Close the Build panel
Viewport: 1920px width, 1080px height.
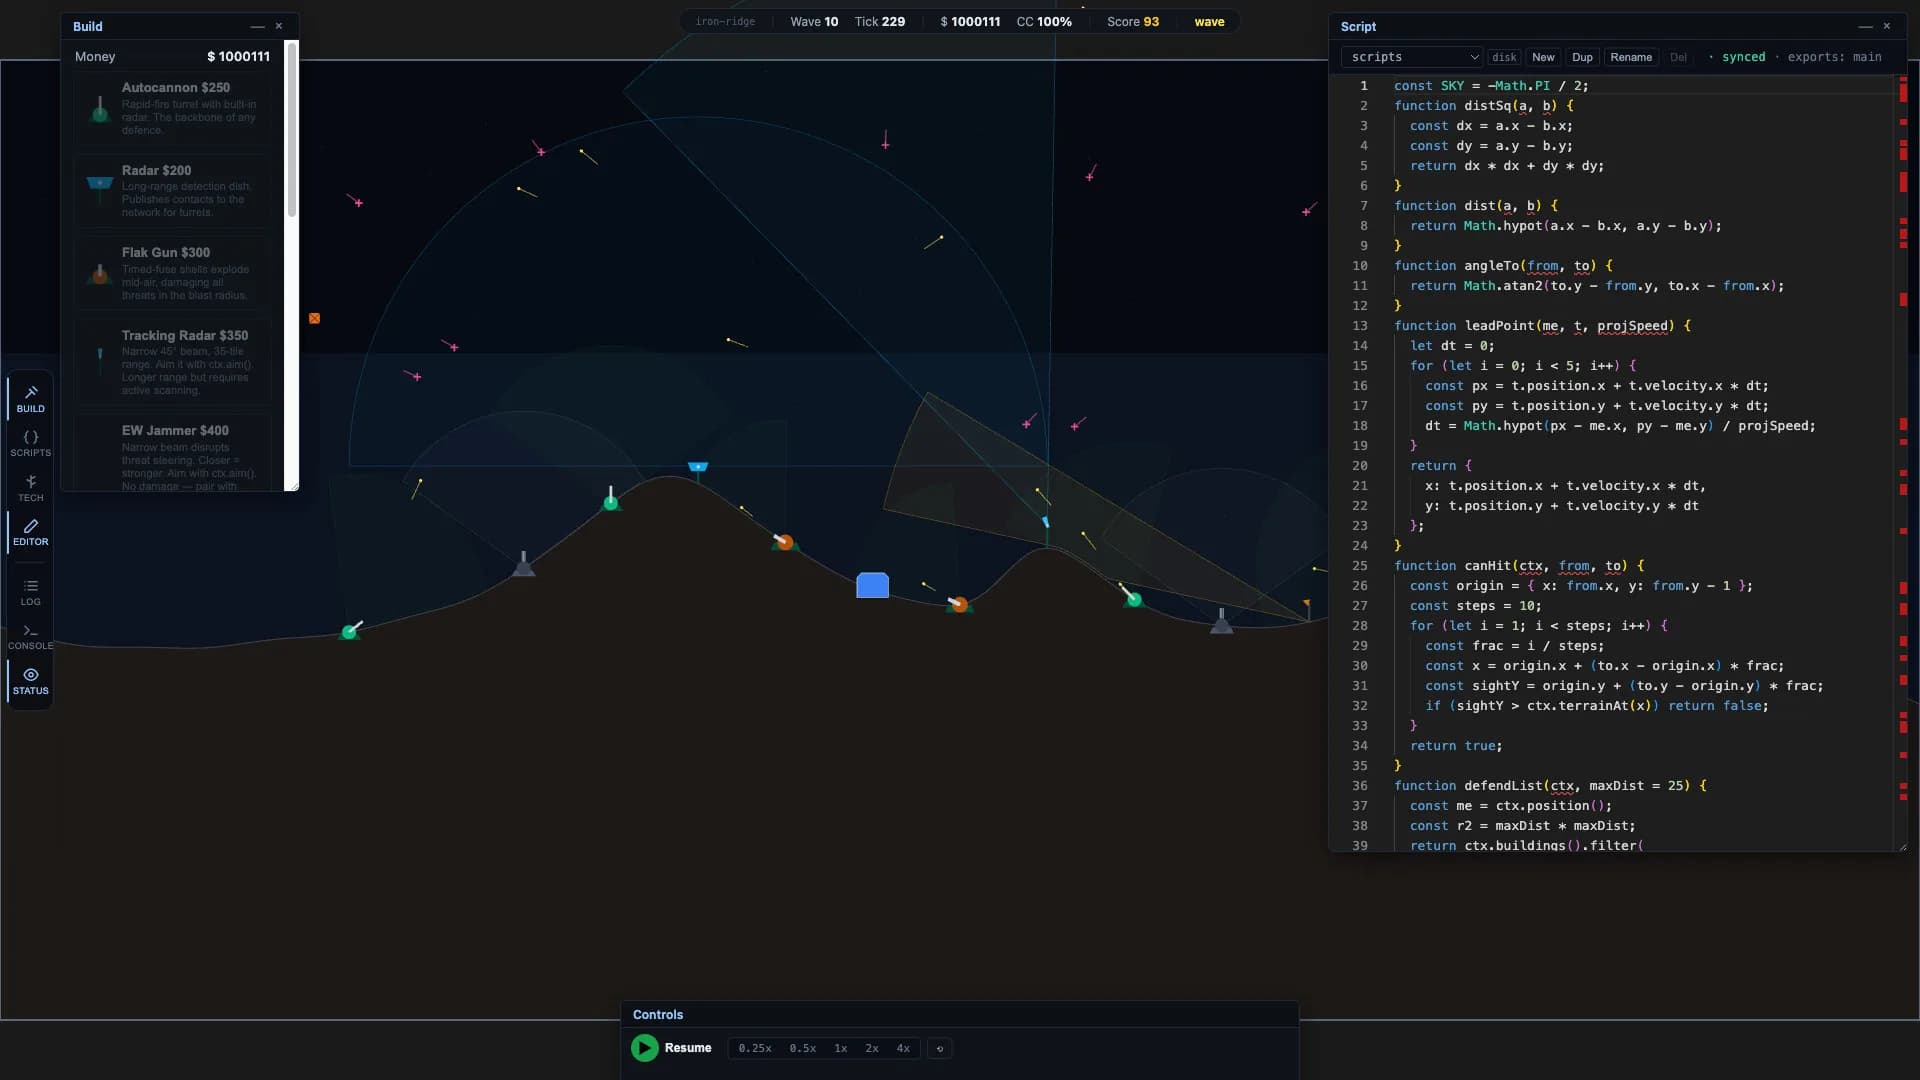point(279,26)
